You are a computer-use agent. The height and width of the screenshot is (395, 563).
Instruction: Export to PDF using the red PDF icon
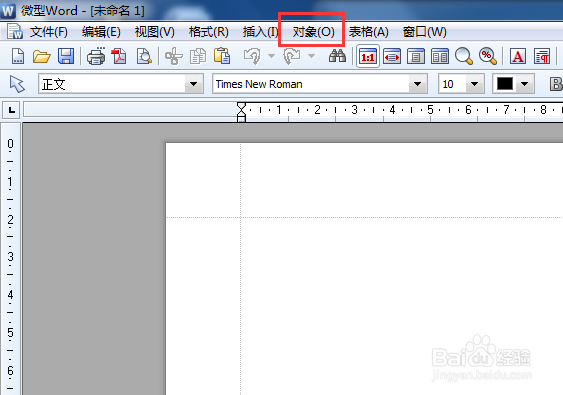(x=120, y=56)
